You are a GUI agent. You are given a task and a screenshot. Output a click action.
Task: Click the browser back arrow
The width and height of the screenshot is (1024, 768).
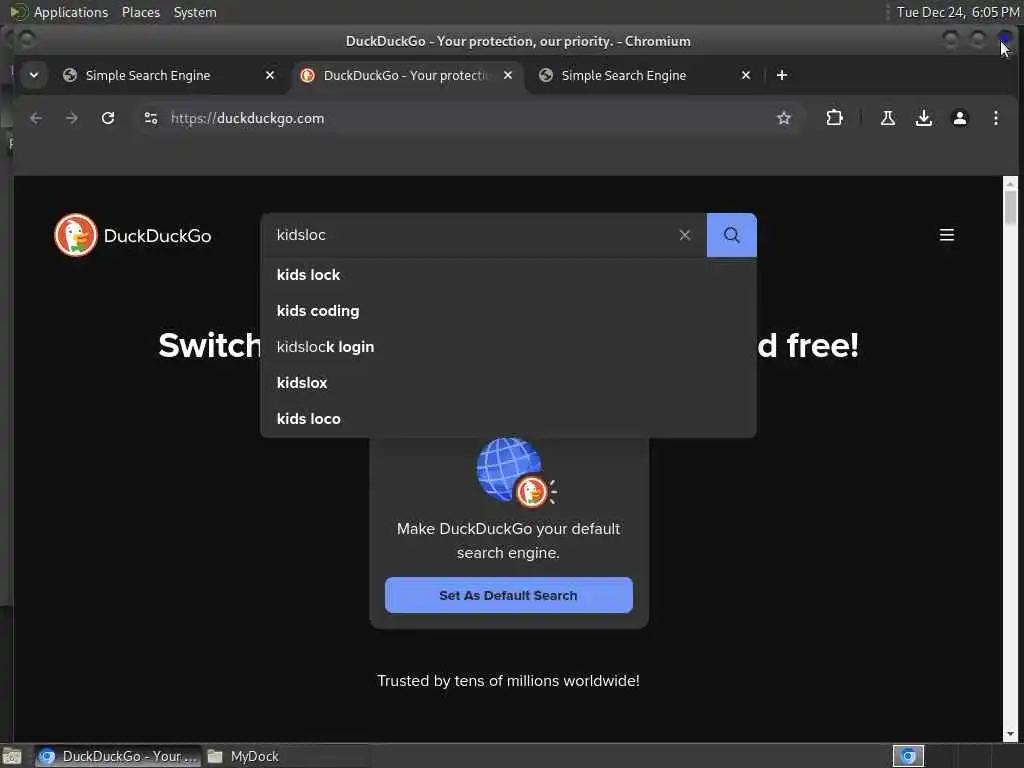tap(36, 118)
